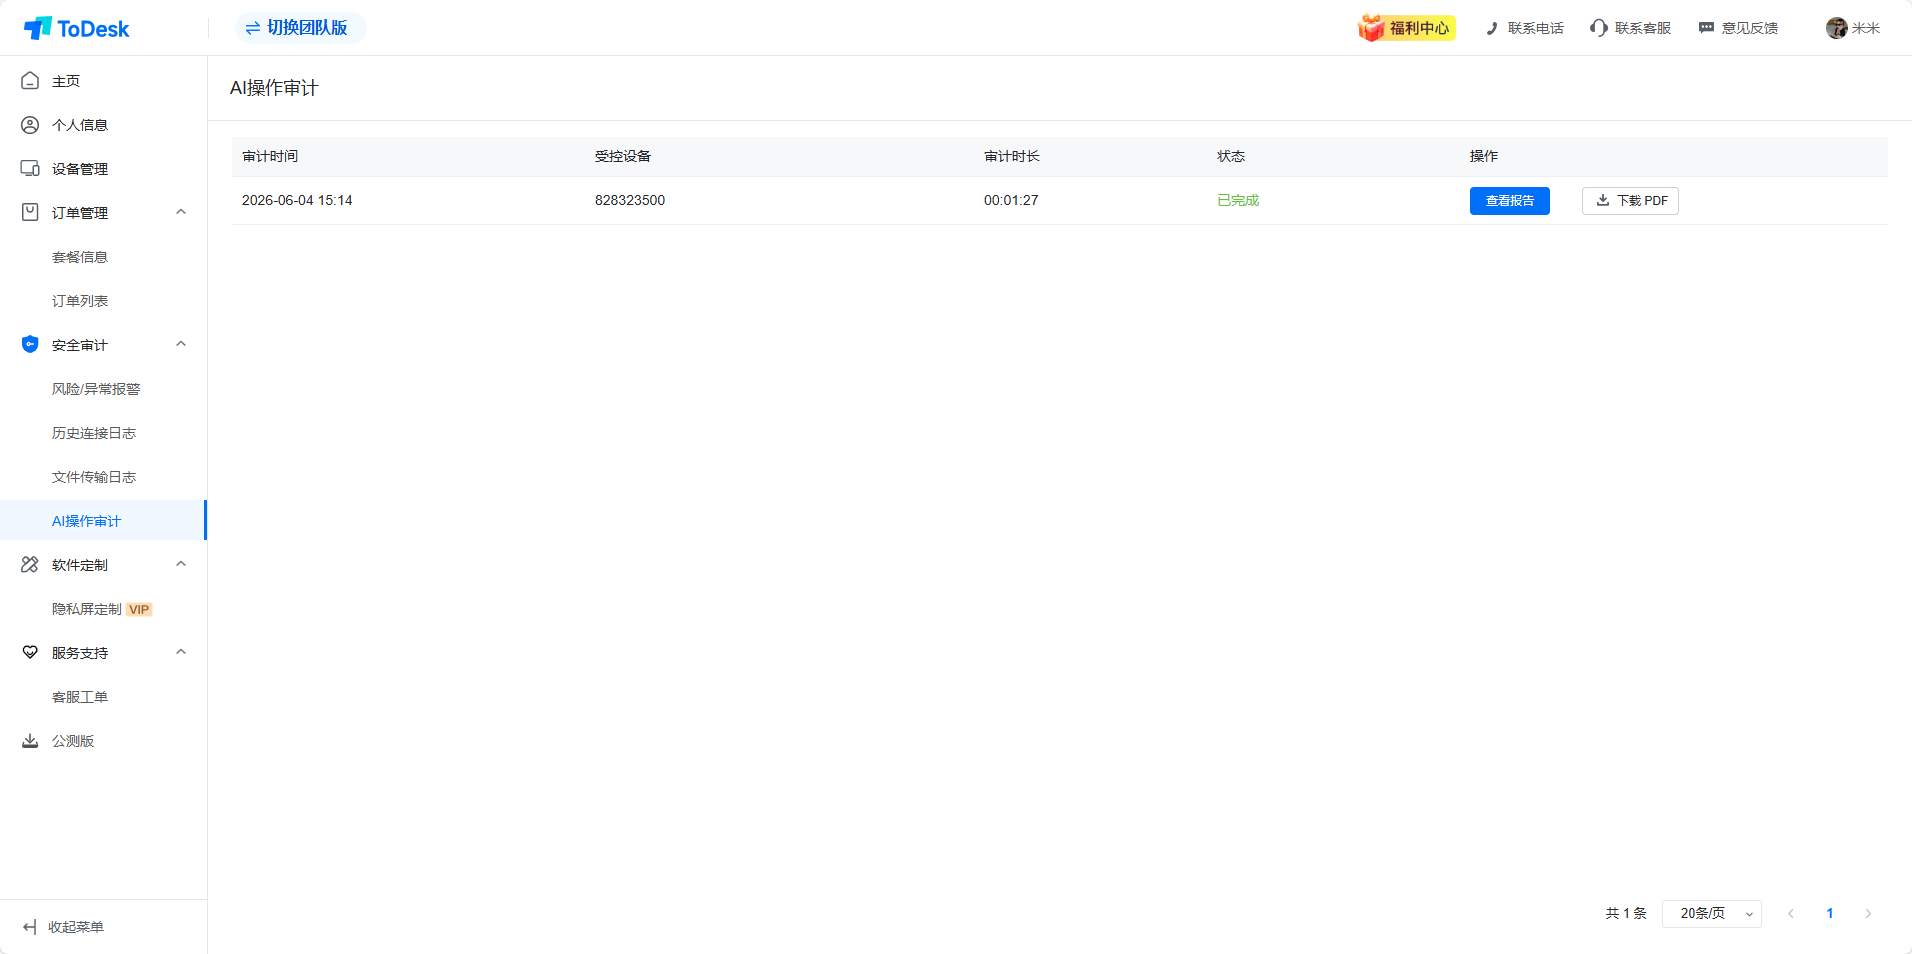Click the 公测版 download icon
1912x954 pixels.
30,741
